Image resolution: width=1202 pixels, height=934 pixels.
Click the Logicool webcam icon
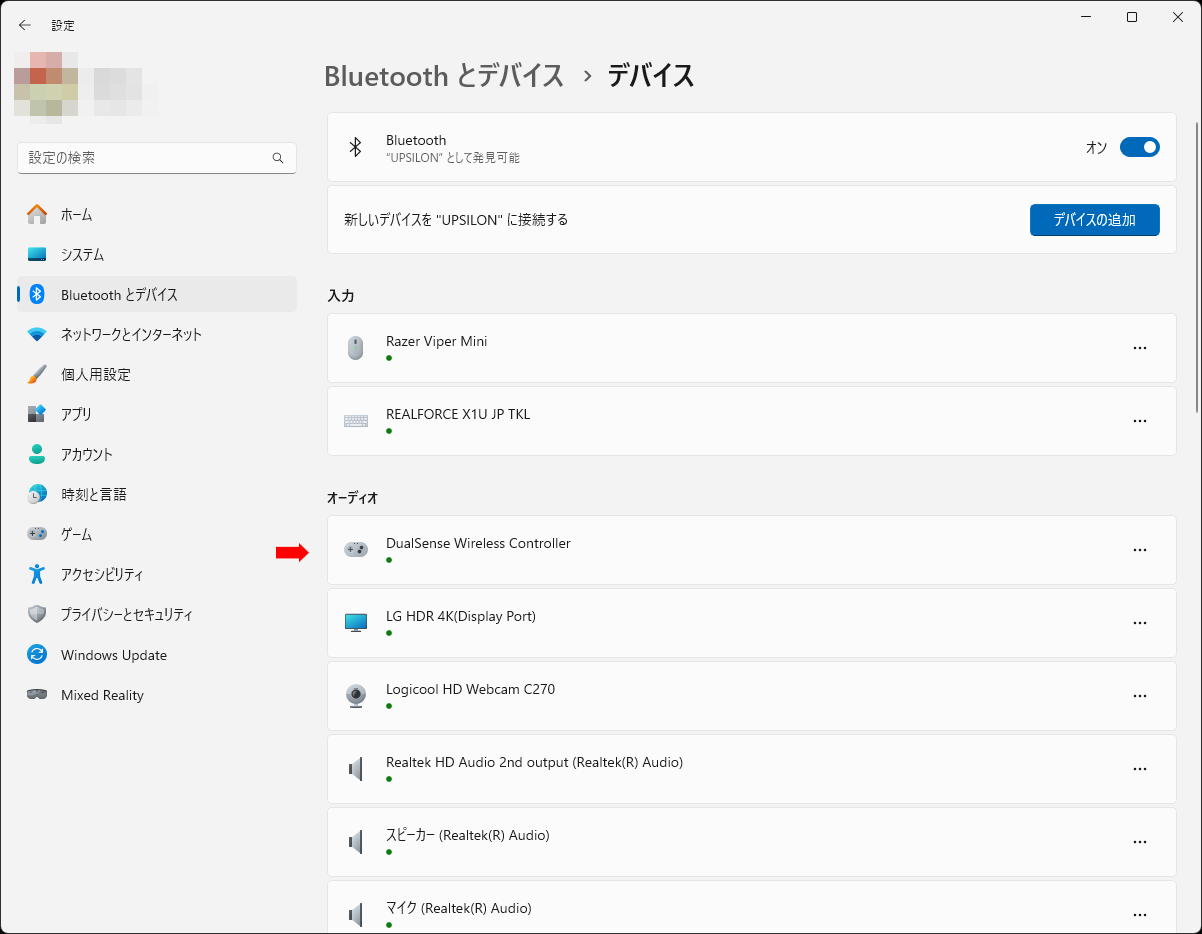click(356, 696)
